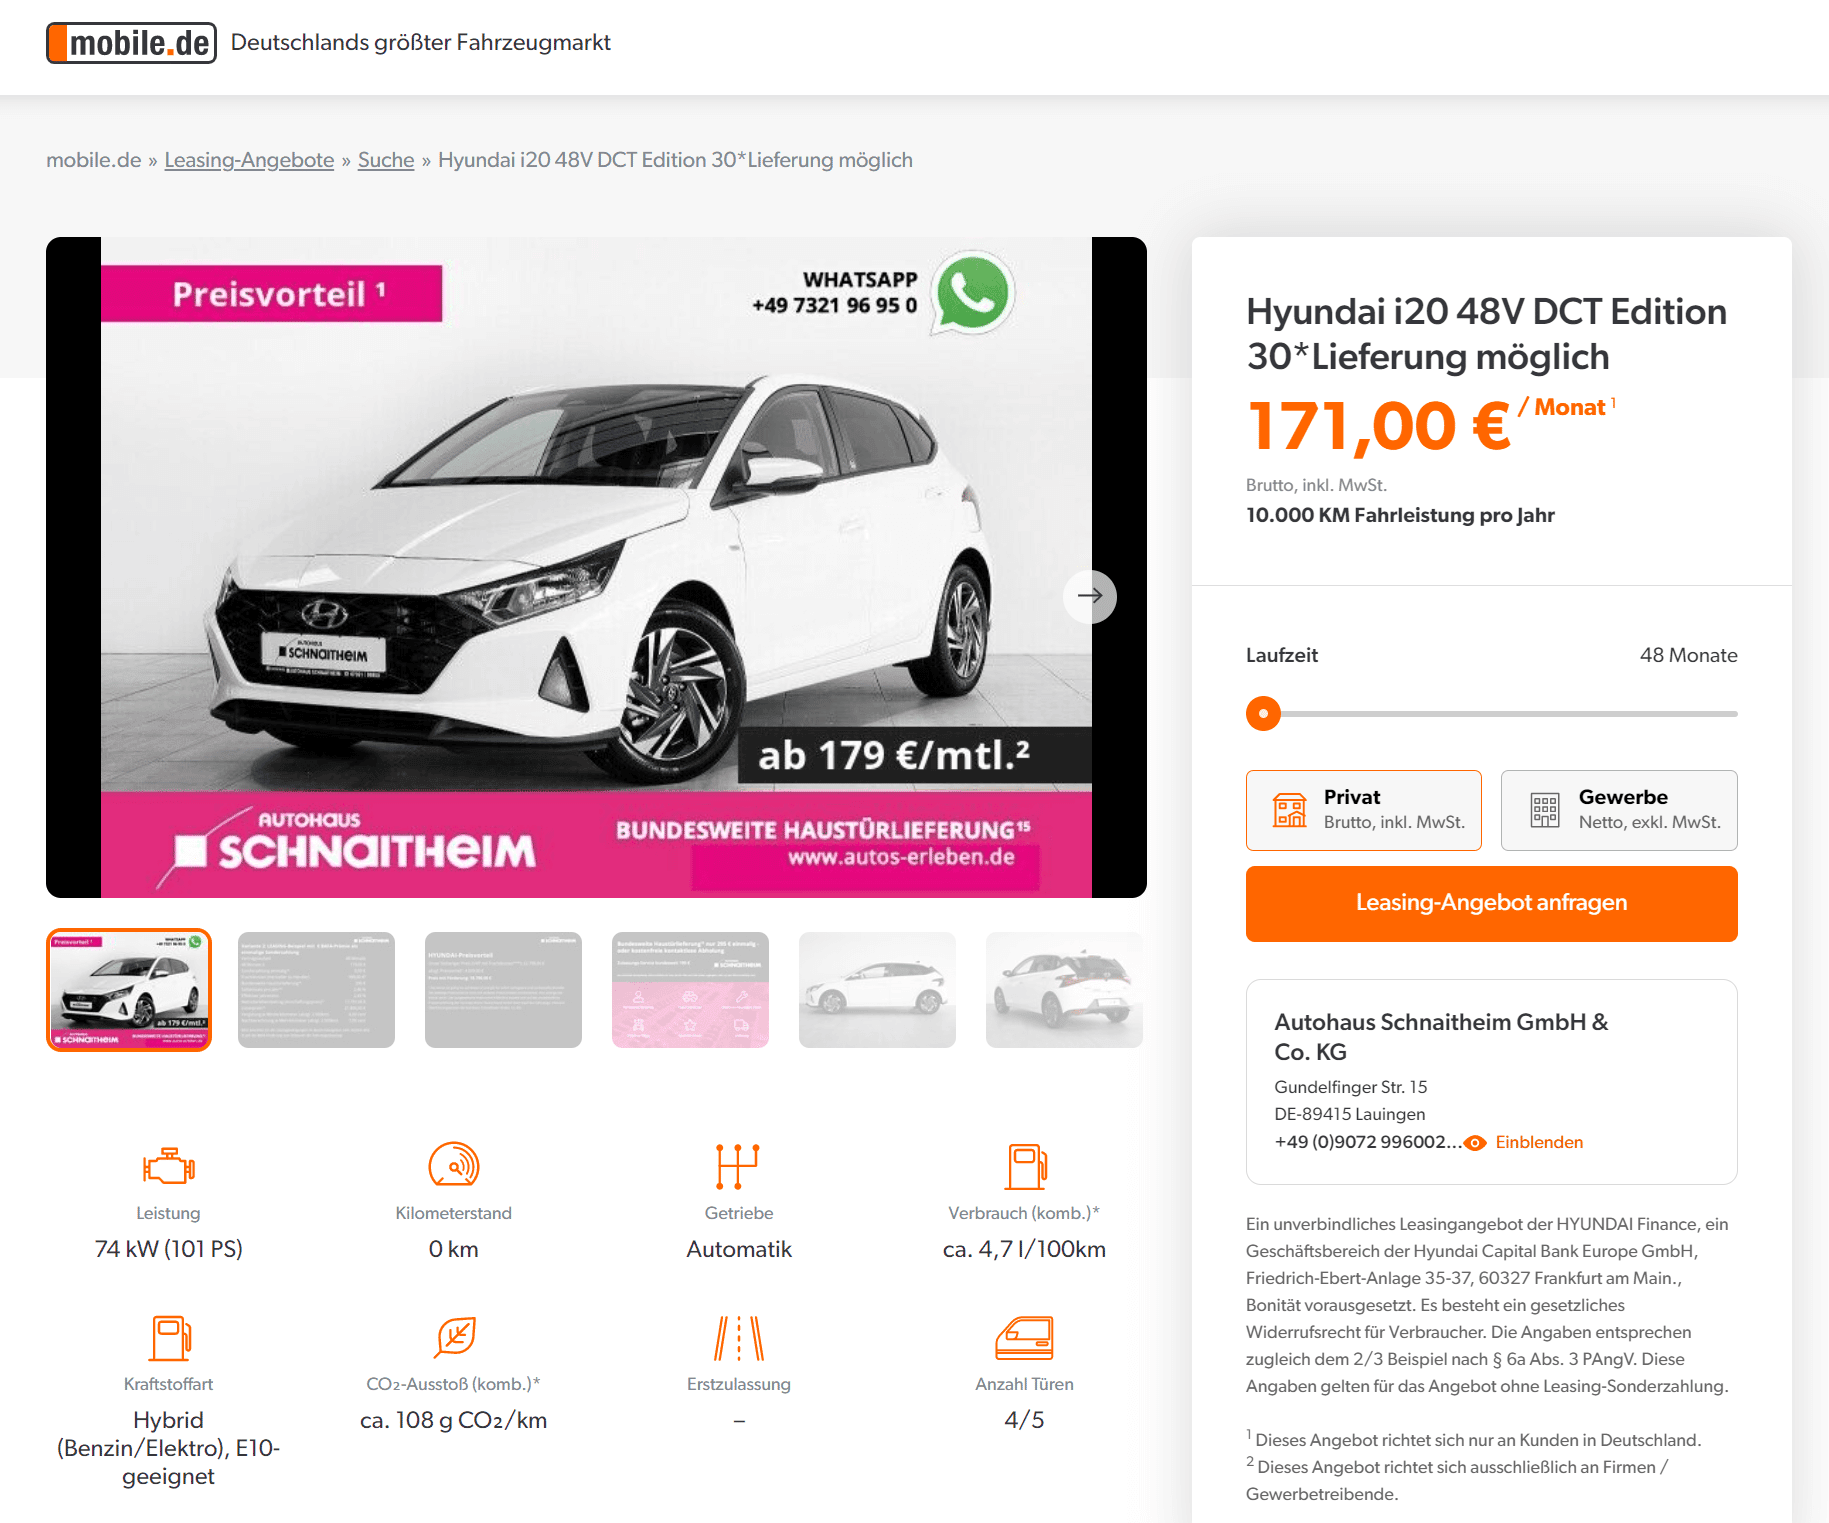Open the main Hyundai i20 photo
The height and width of the screenshot is (1523, 1829).
[x=596, y=567]
